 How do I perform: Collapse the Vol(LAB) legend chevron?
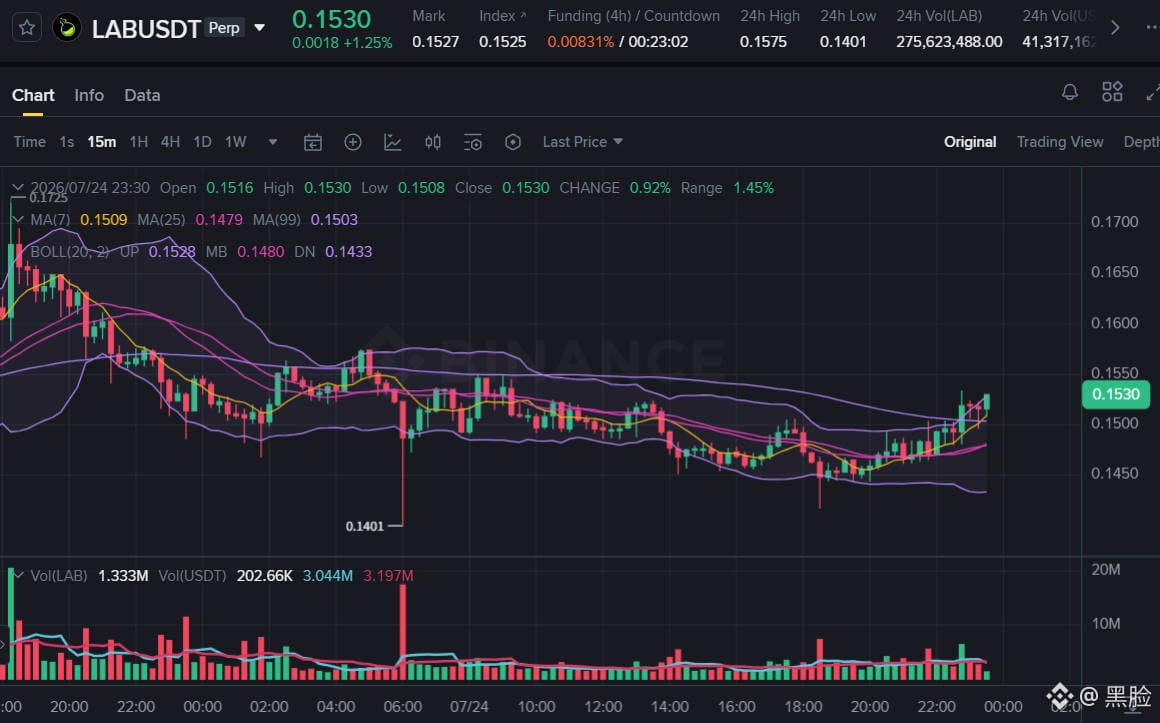click(18, 576)
